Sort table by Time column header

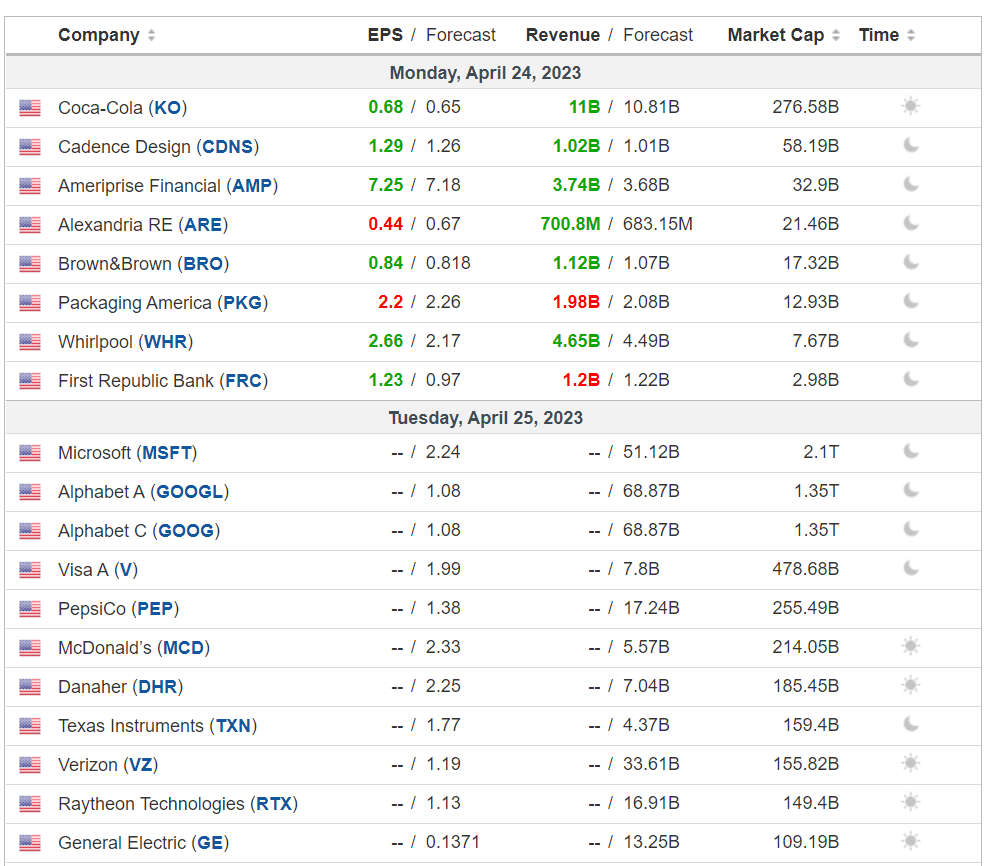(886, 35)
